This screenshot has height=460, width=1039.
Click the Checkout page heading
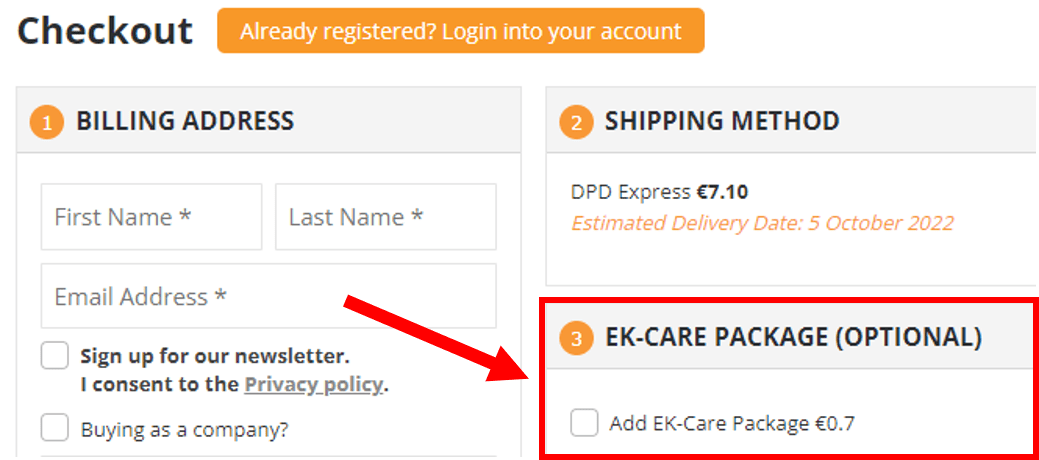(105, 30)
